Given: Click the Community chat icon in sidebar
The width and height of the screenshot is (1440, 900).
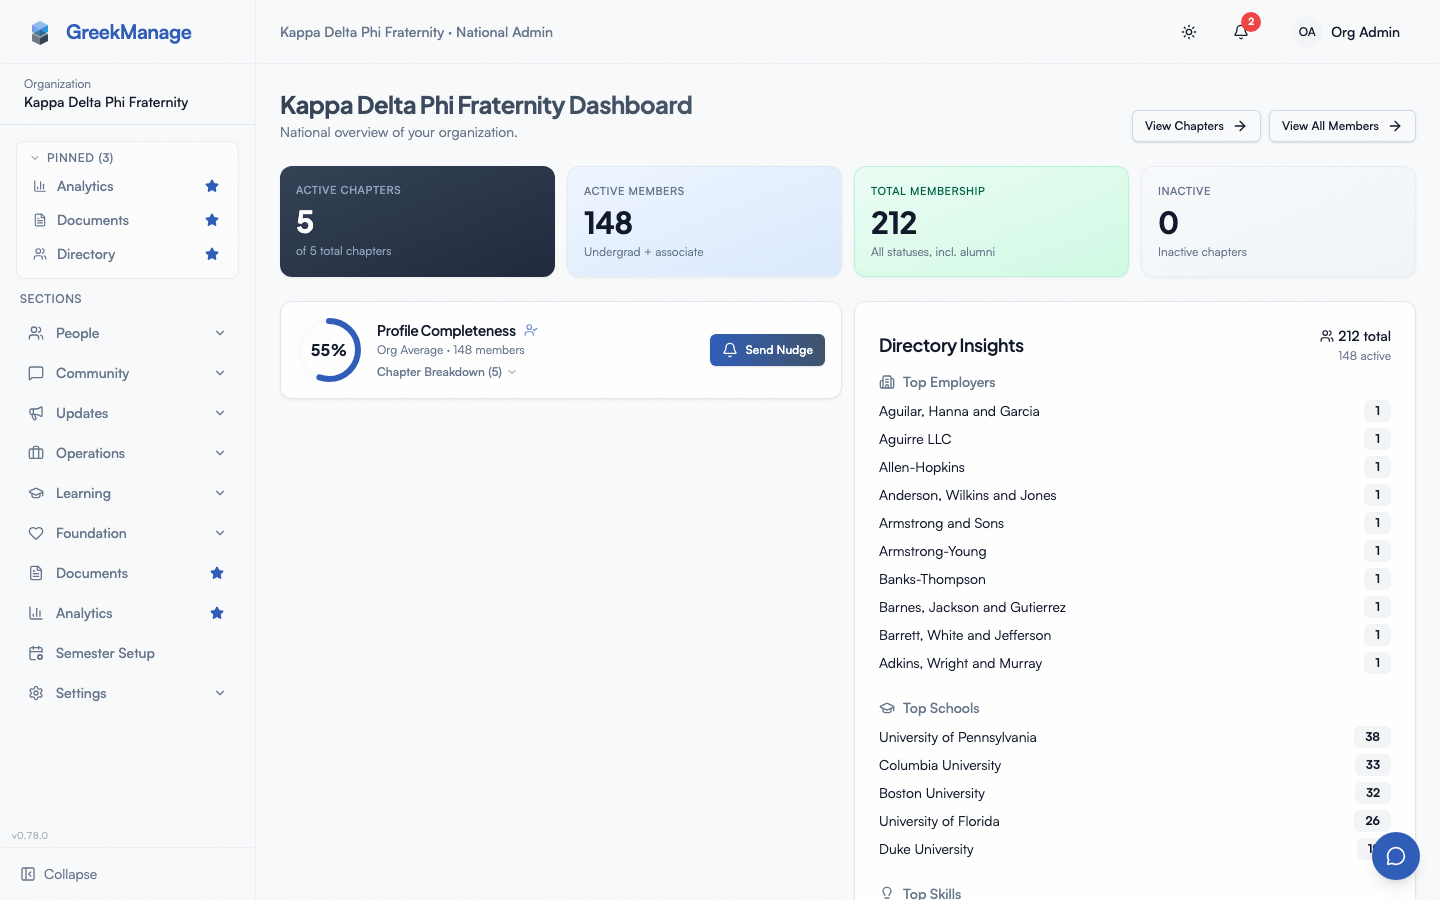Looking at the screenshot, I should [36, 373].
